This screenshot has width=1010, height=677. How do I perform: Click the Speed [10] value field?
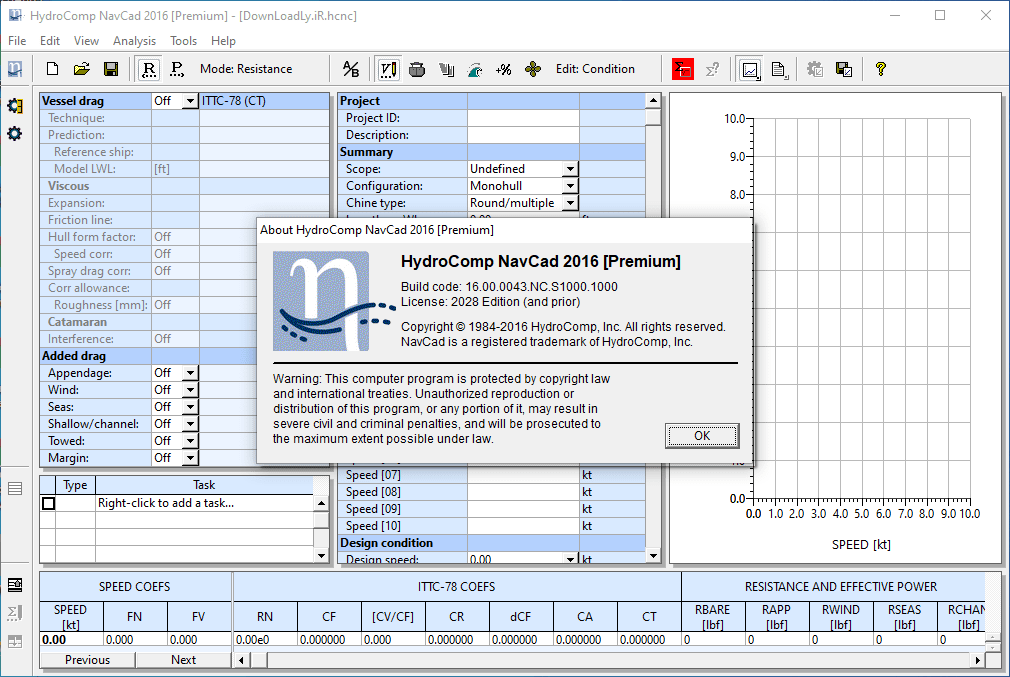523,526
